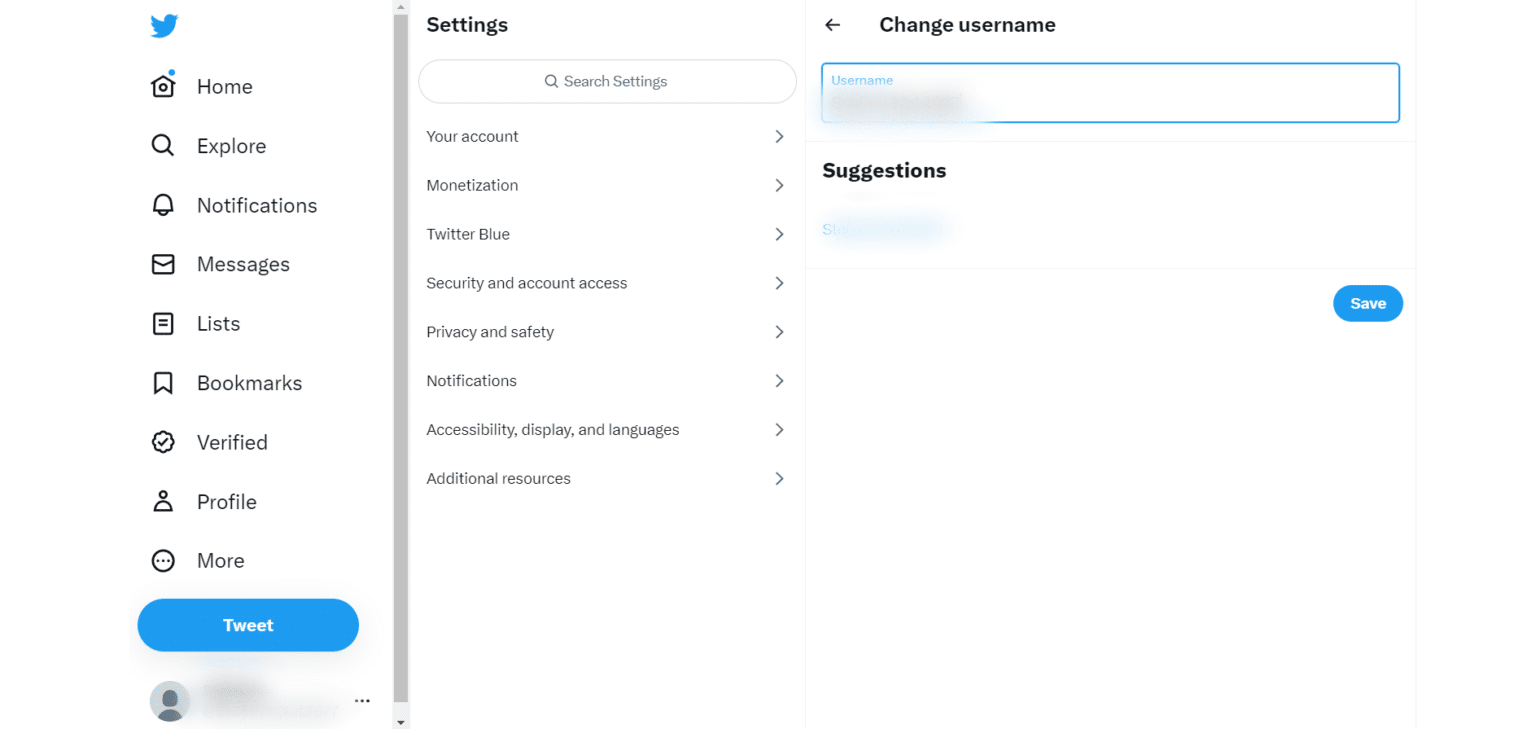Image resolution: width=1536 pixels, height=729 pixels.
Task: Open Bookmarks with the bookmark icon
Action: tap(162, 382)
